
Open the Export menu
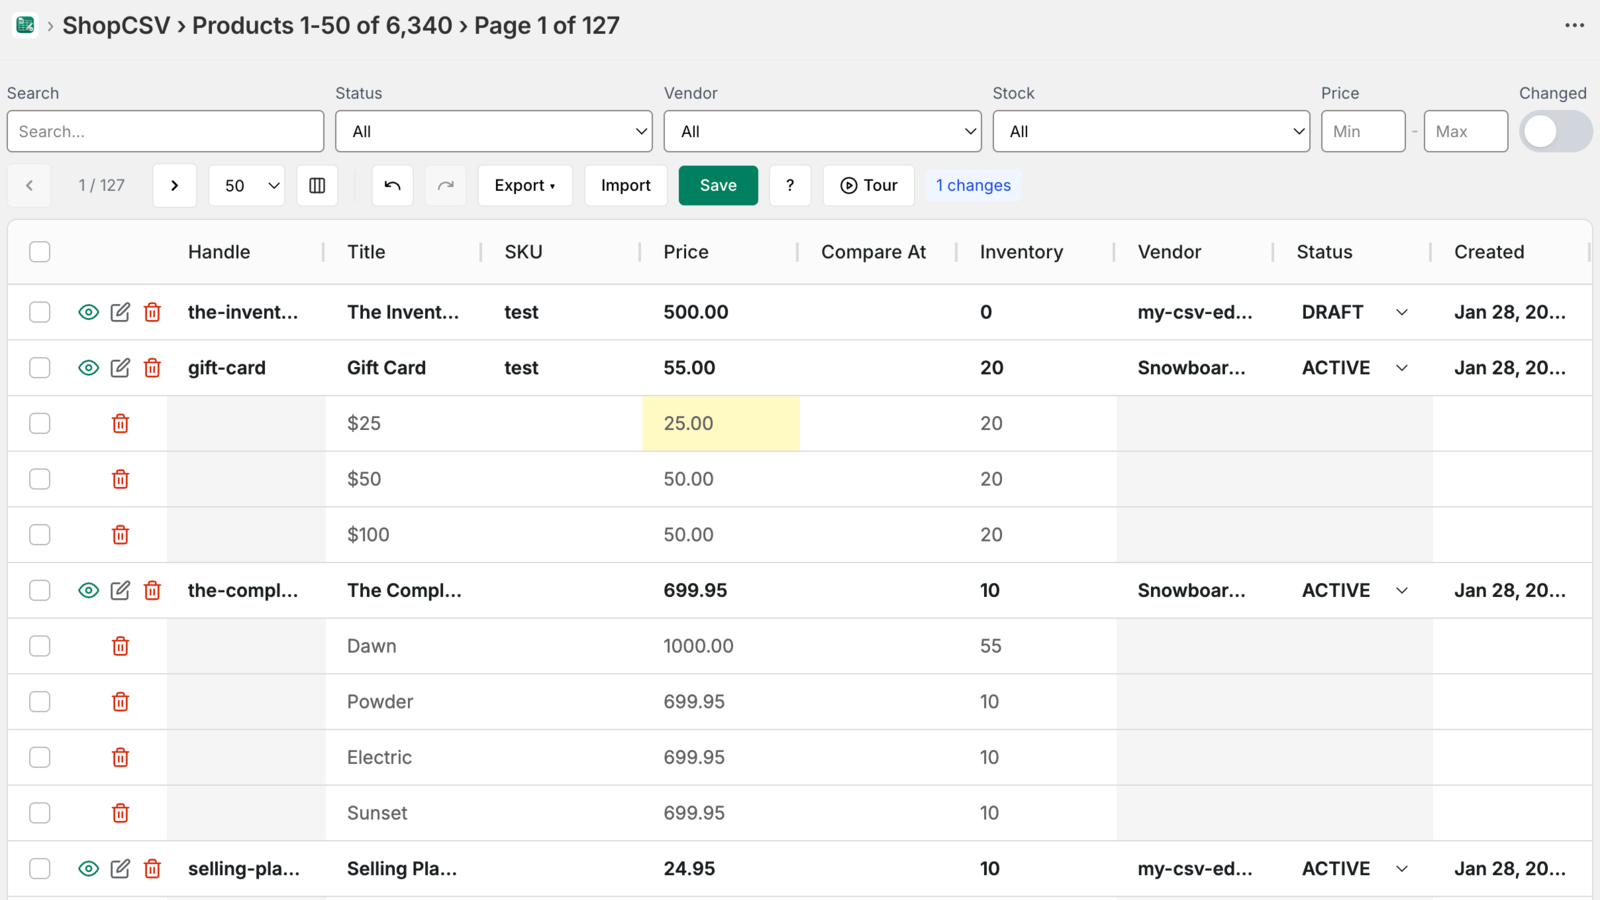click(x=524, y=186)
